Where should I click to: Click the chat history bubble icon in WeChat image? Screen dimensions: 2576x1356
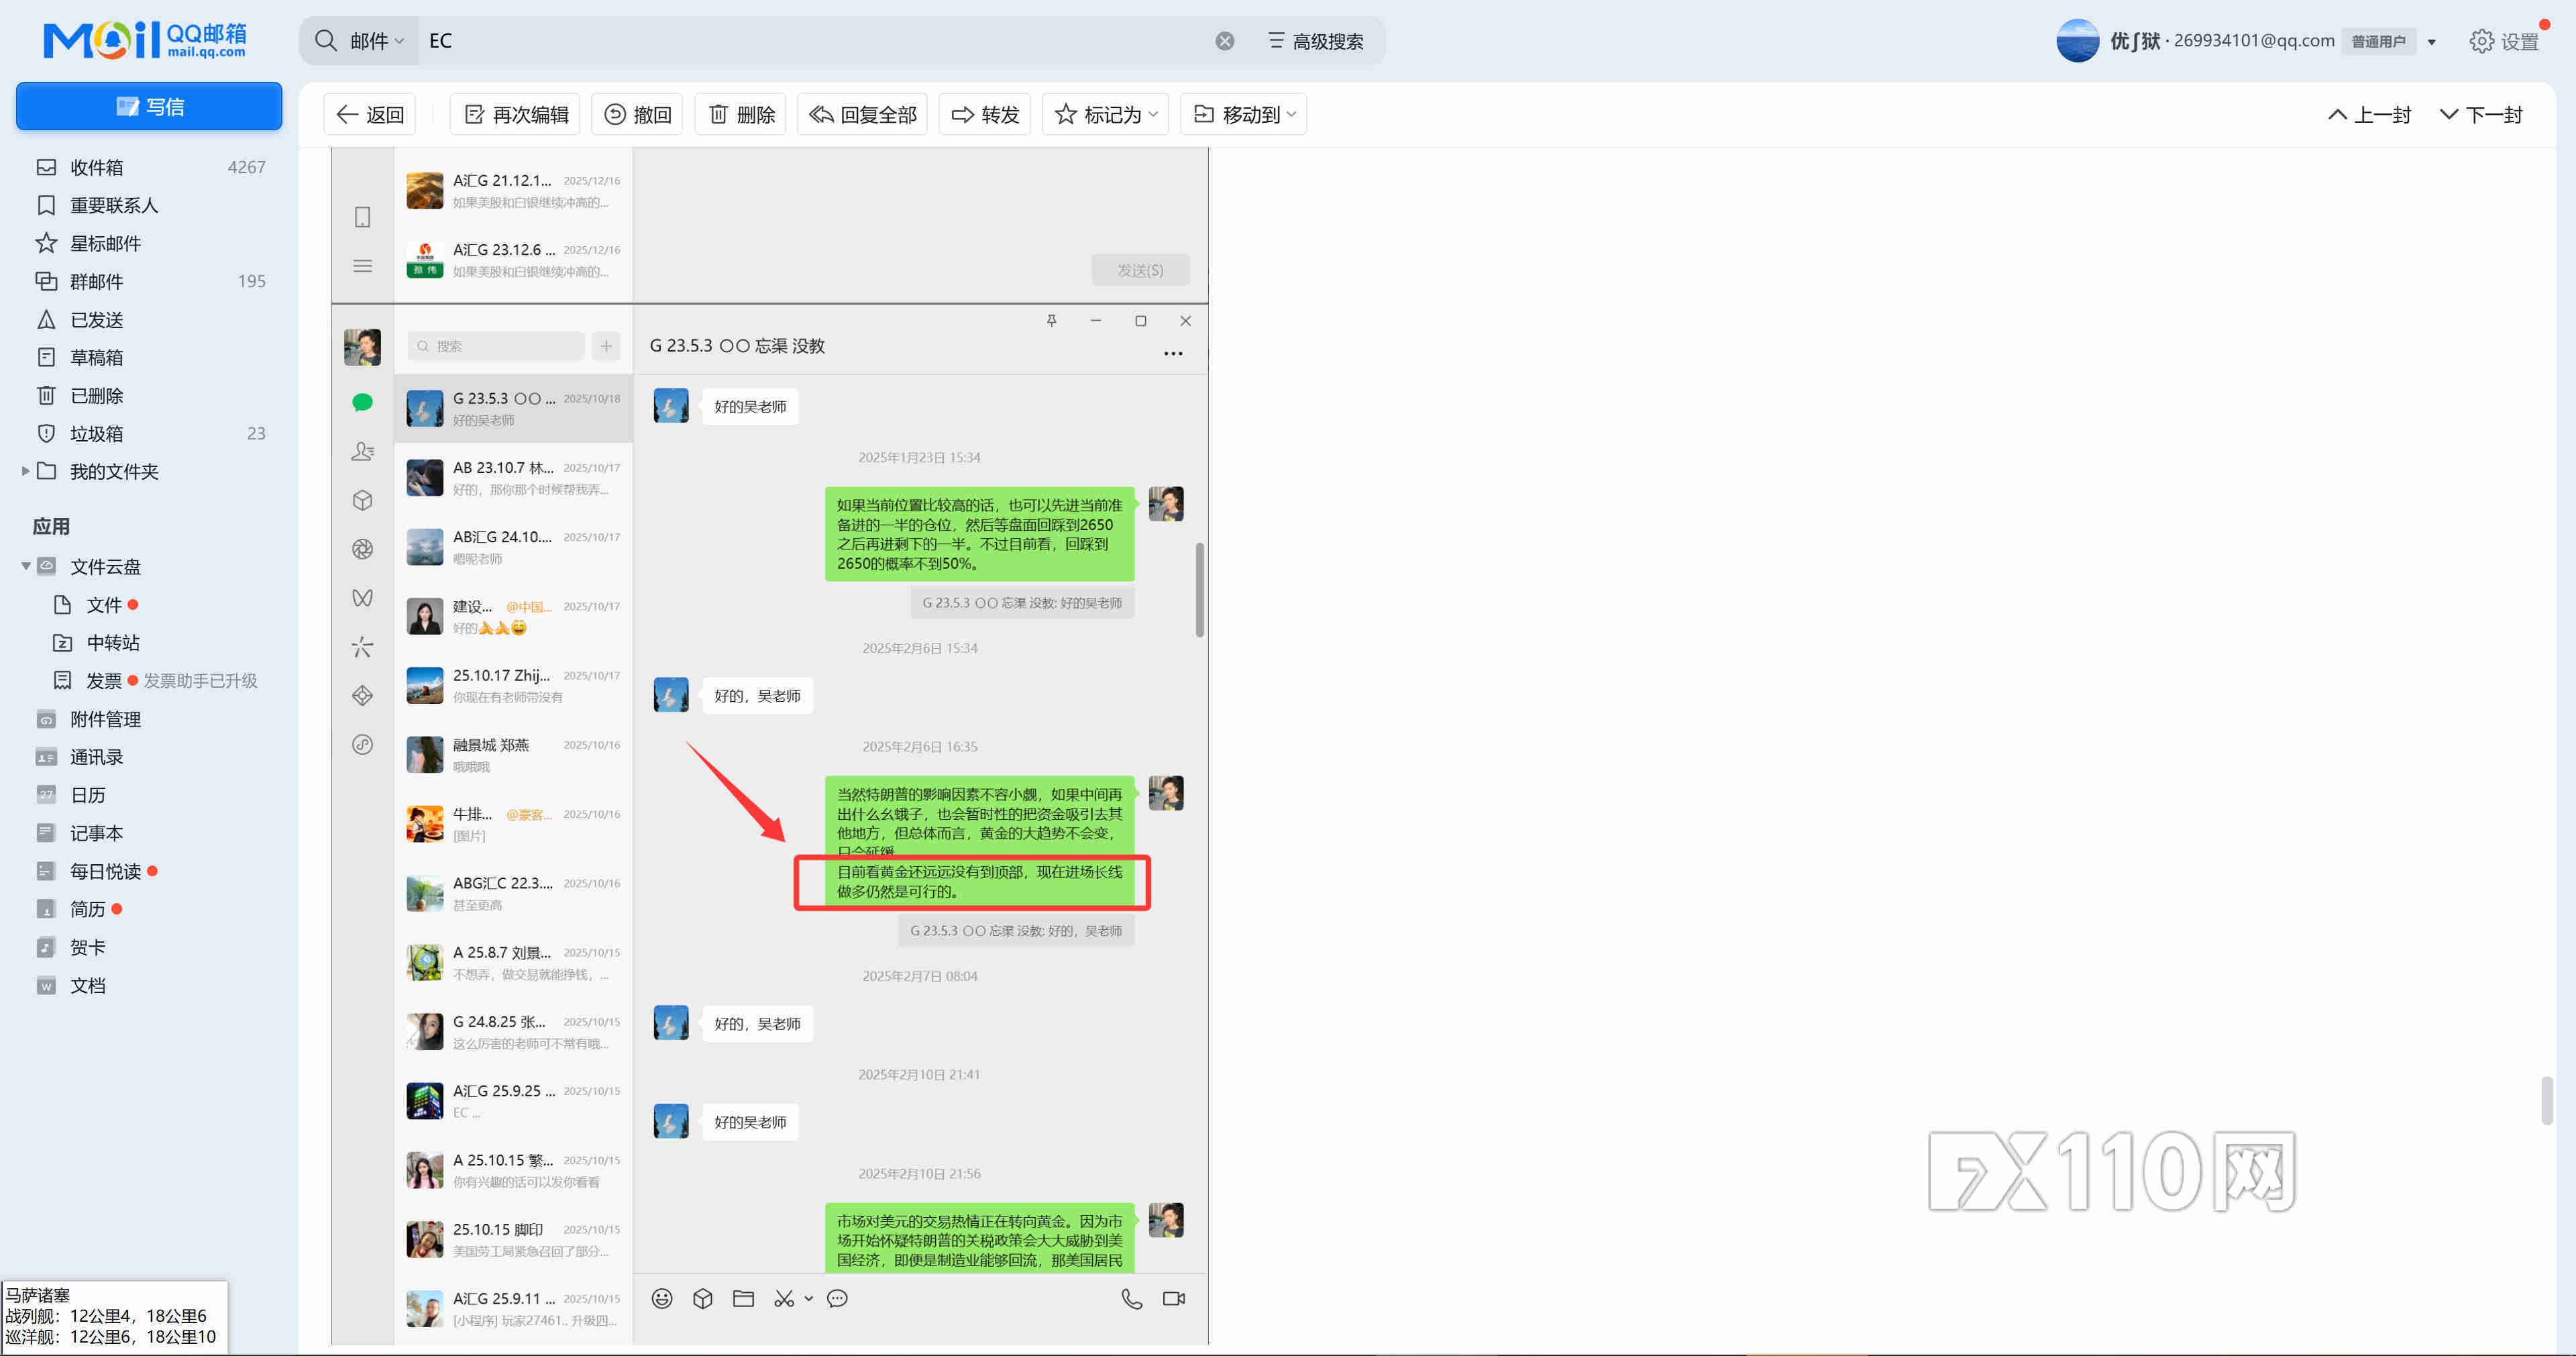(x=838, y=1298)
